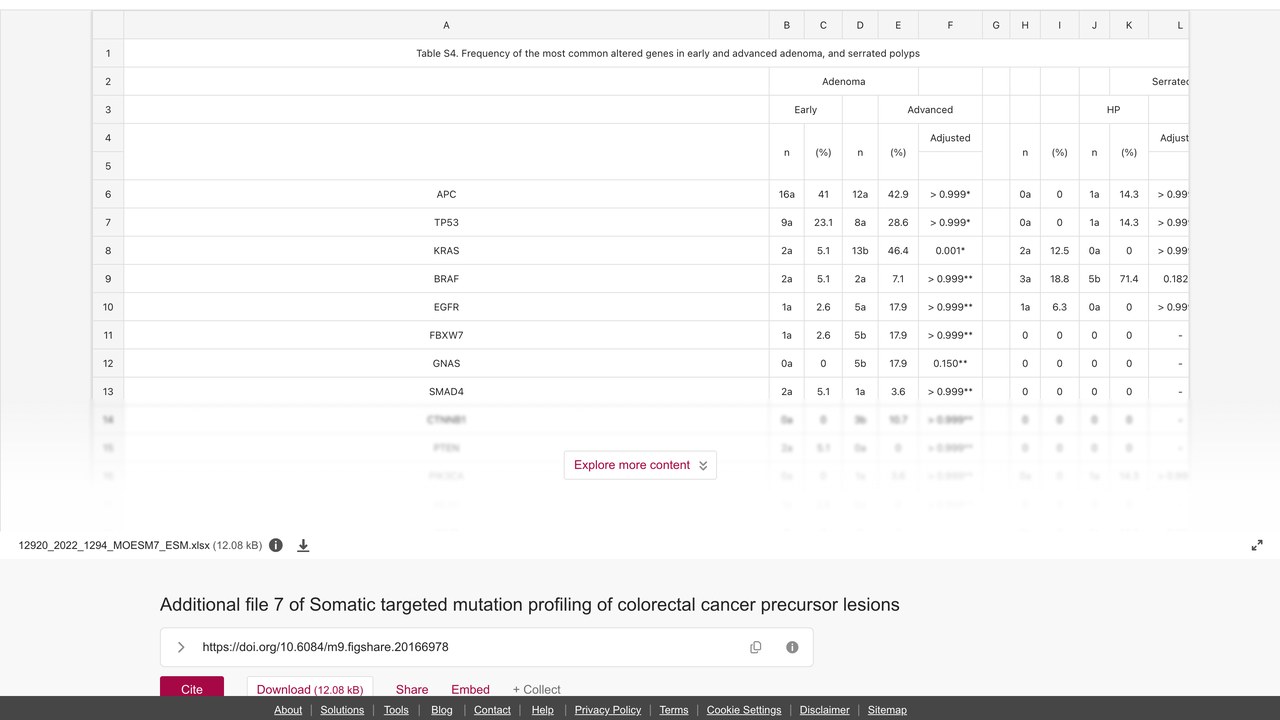Click the GNAS gene cell

446,363
